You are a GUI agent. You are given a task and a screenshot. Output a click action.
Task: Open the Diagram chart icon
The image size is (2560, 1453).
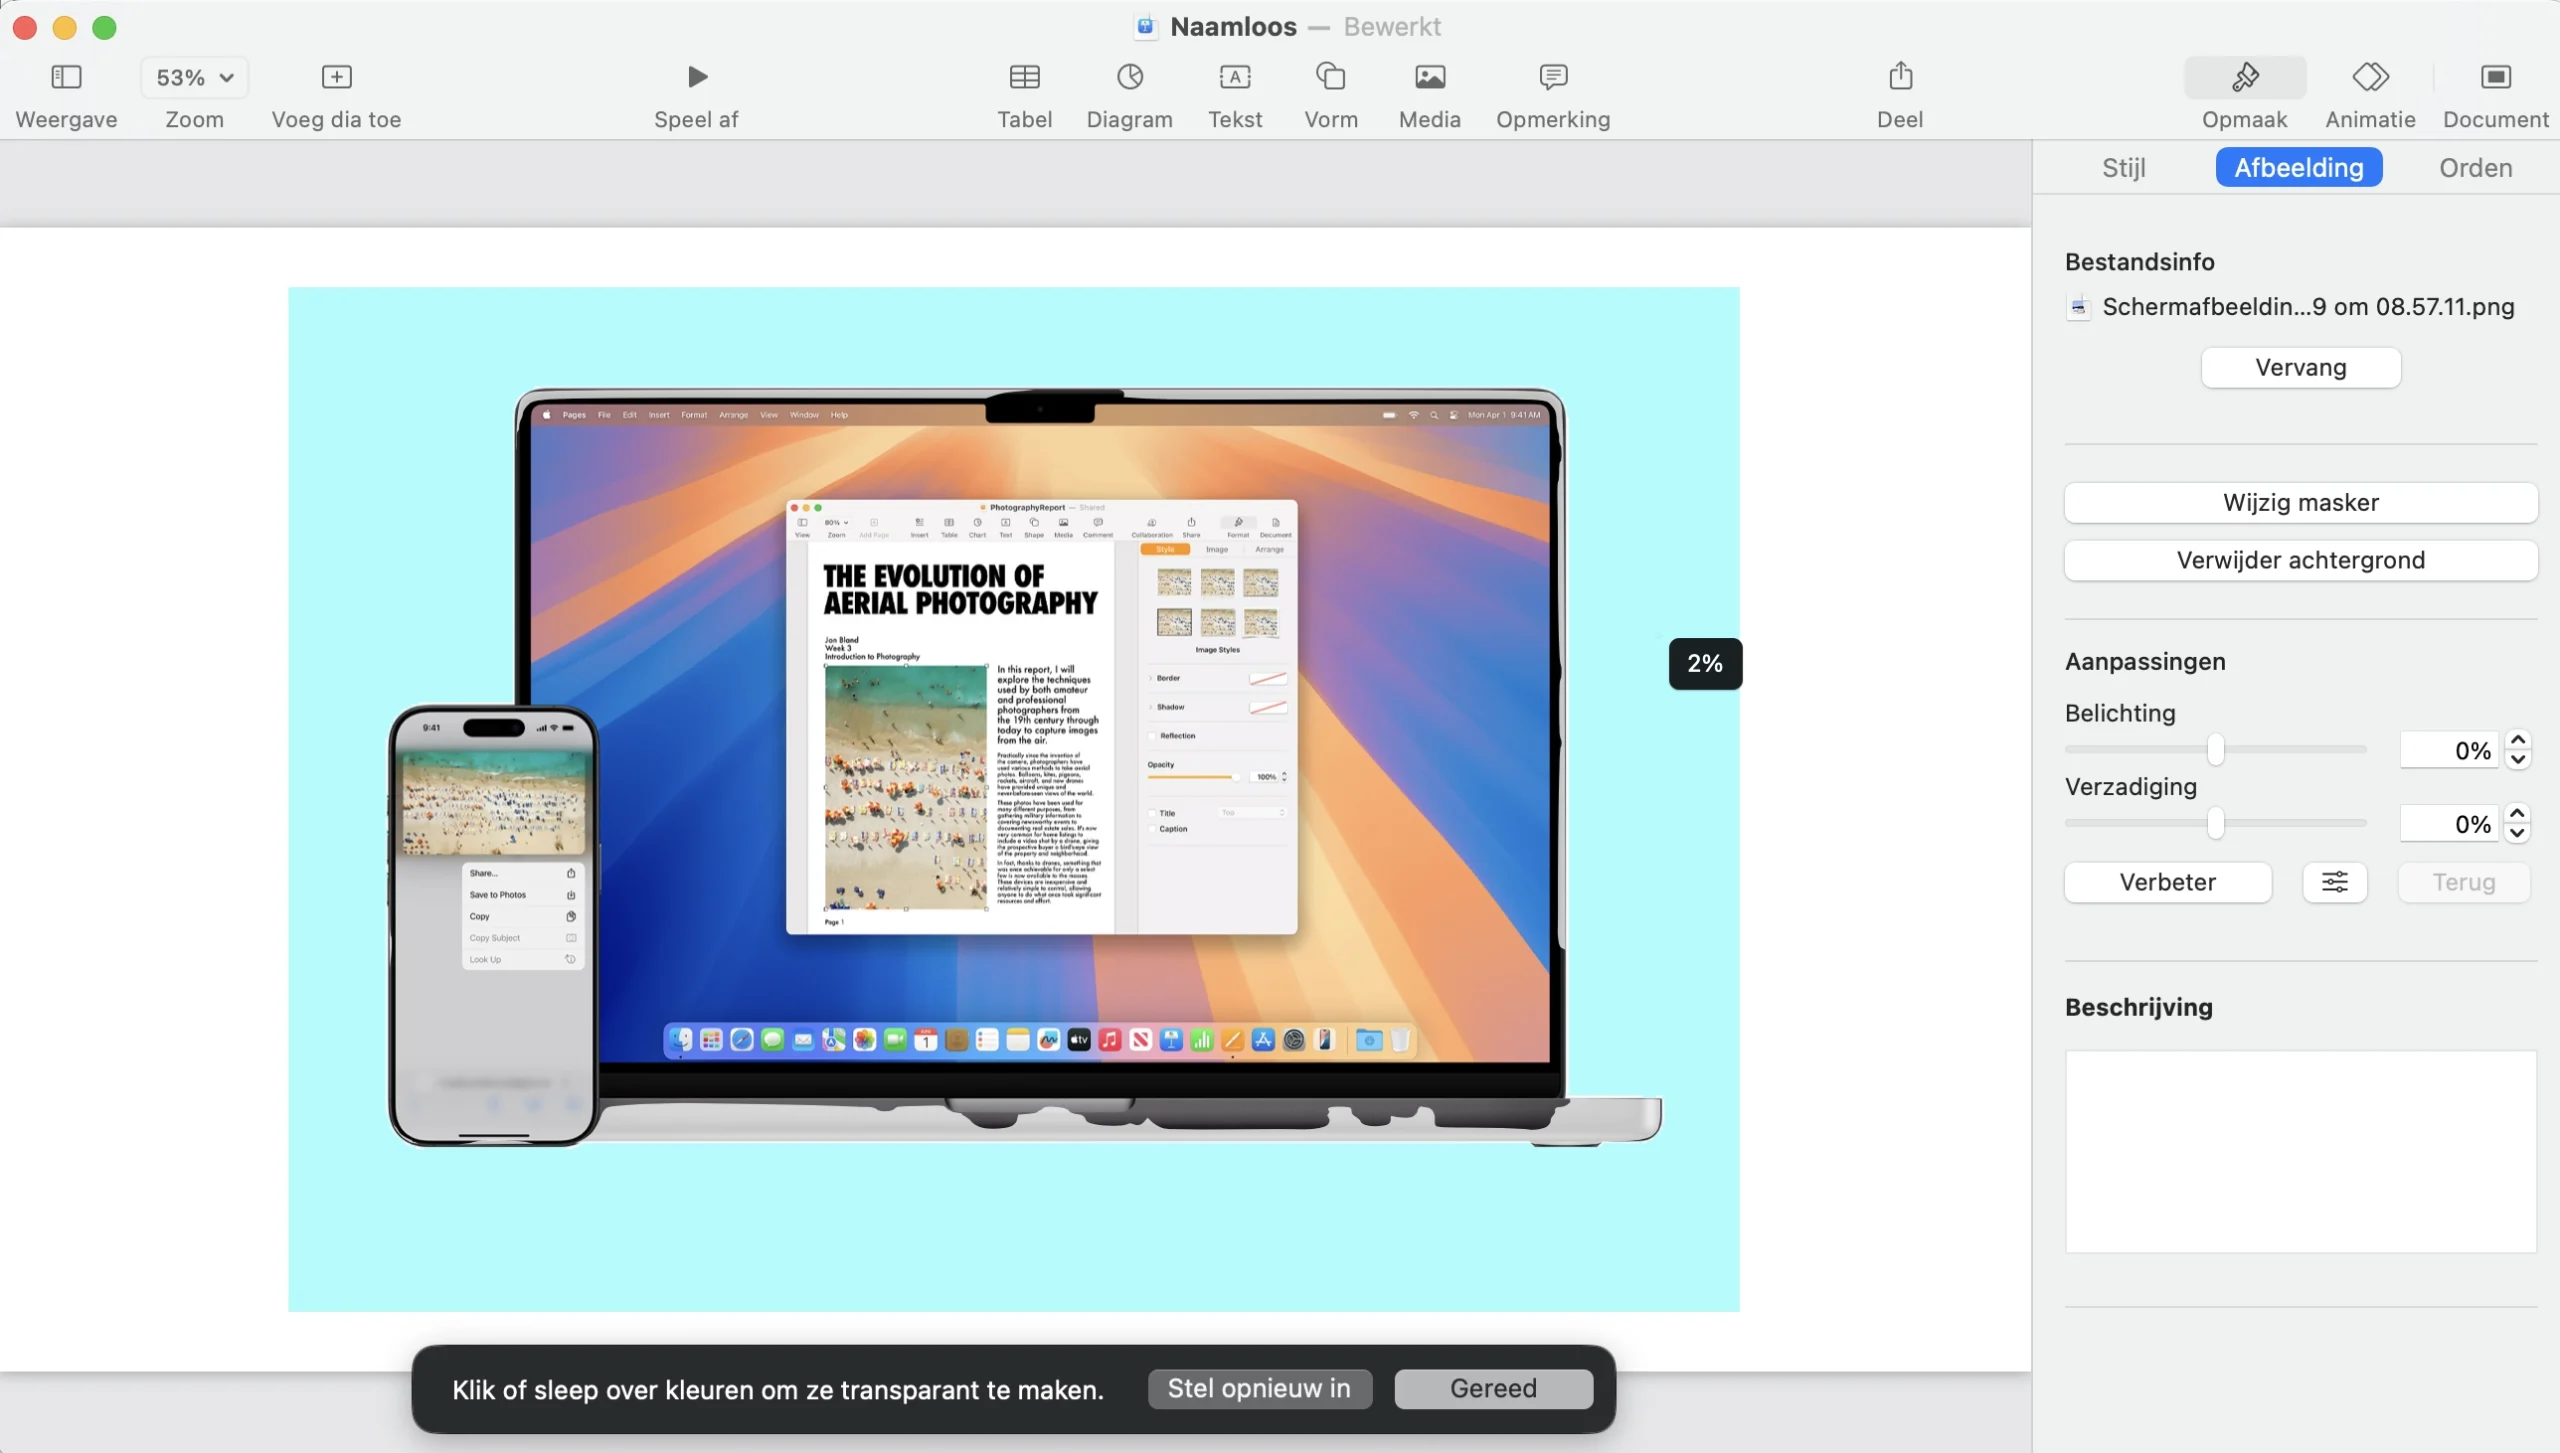(x=1129, y=77)
